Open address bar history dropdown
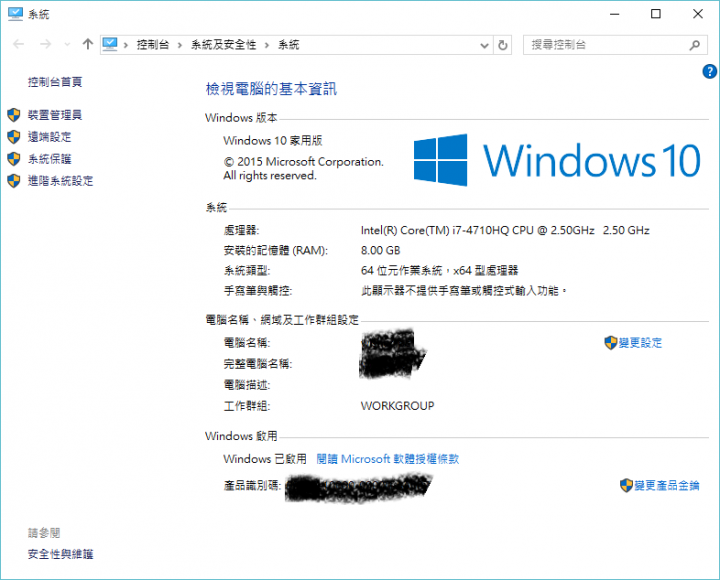This screenshot has width=720, height=580. pyautogui.click(x=484, y=45)
